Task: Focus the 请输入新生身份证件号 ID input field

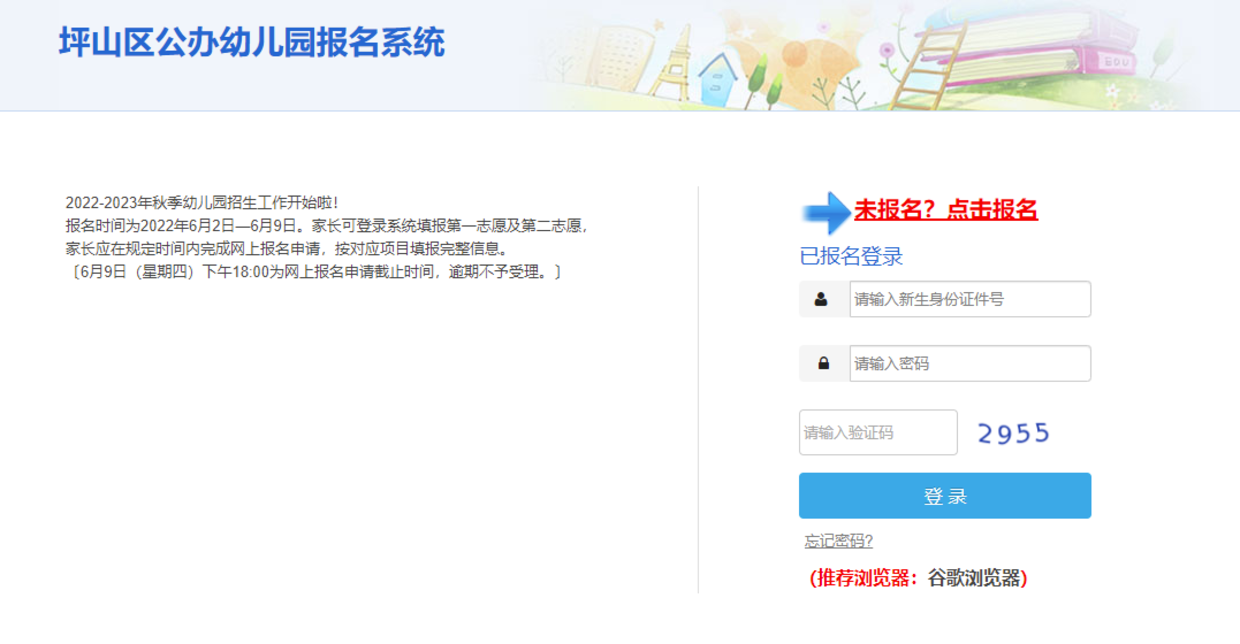Action: tap(969, 299)
